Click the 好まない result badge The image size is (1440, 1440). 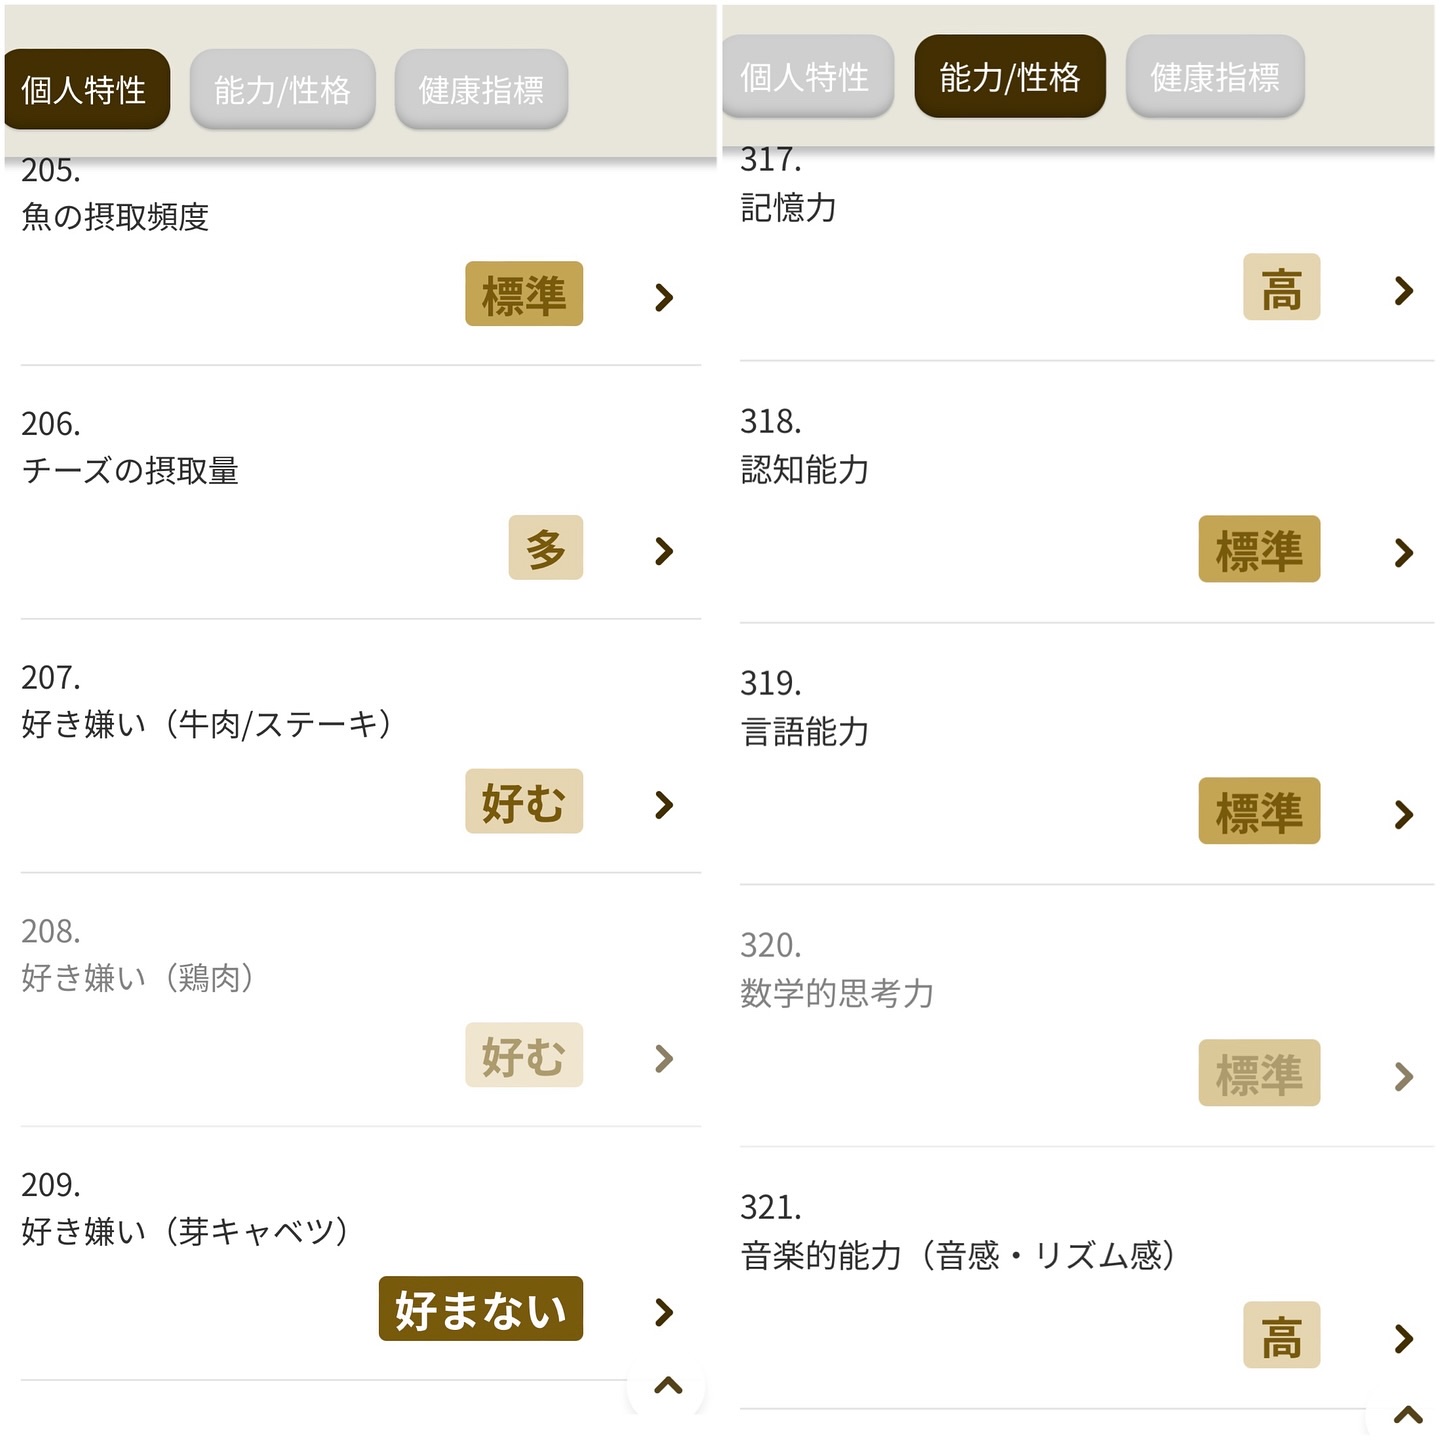480,1309
